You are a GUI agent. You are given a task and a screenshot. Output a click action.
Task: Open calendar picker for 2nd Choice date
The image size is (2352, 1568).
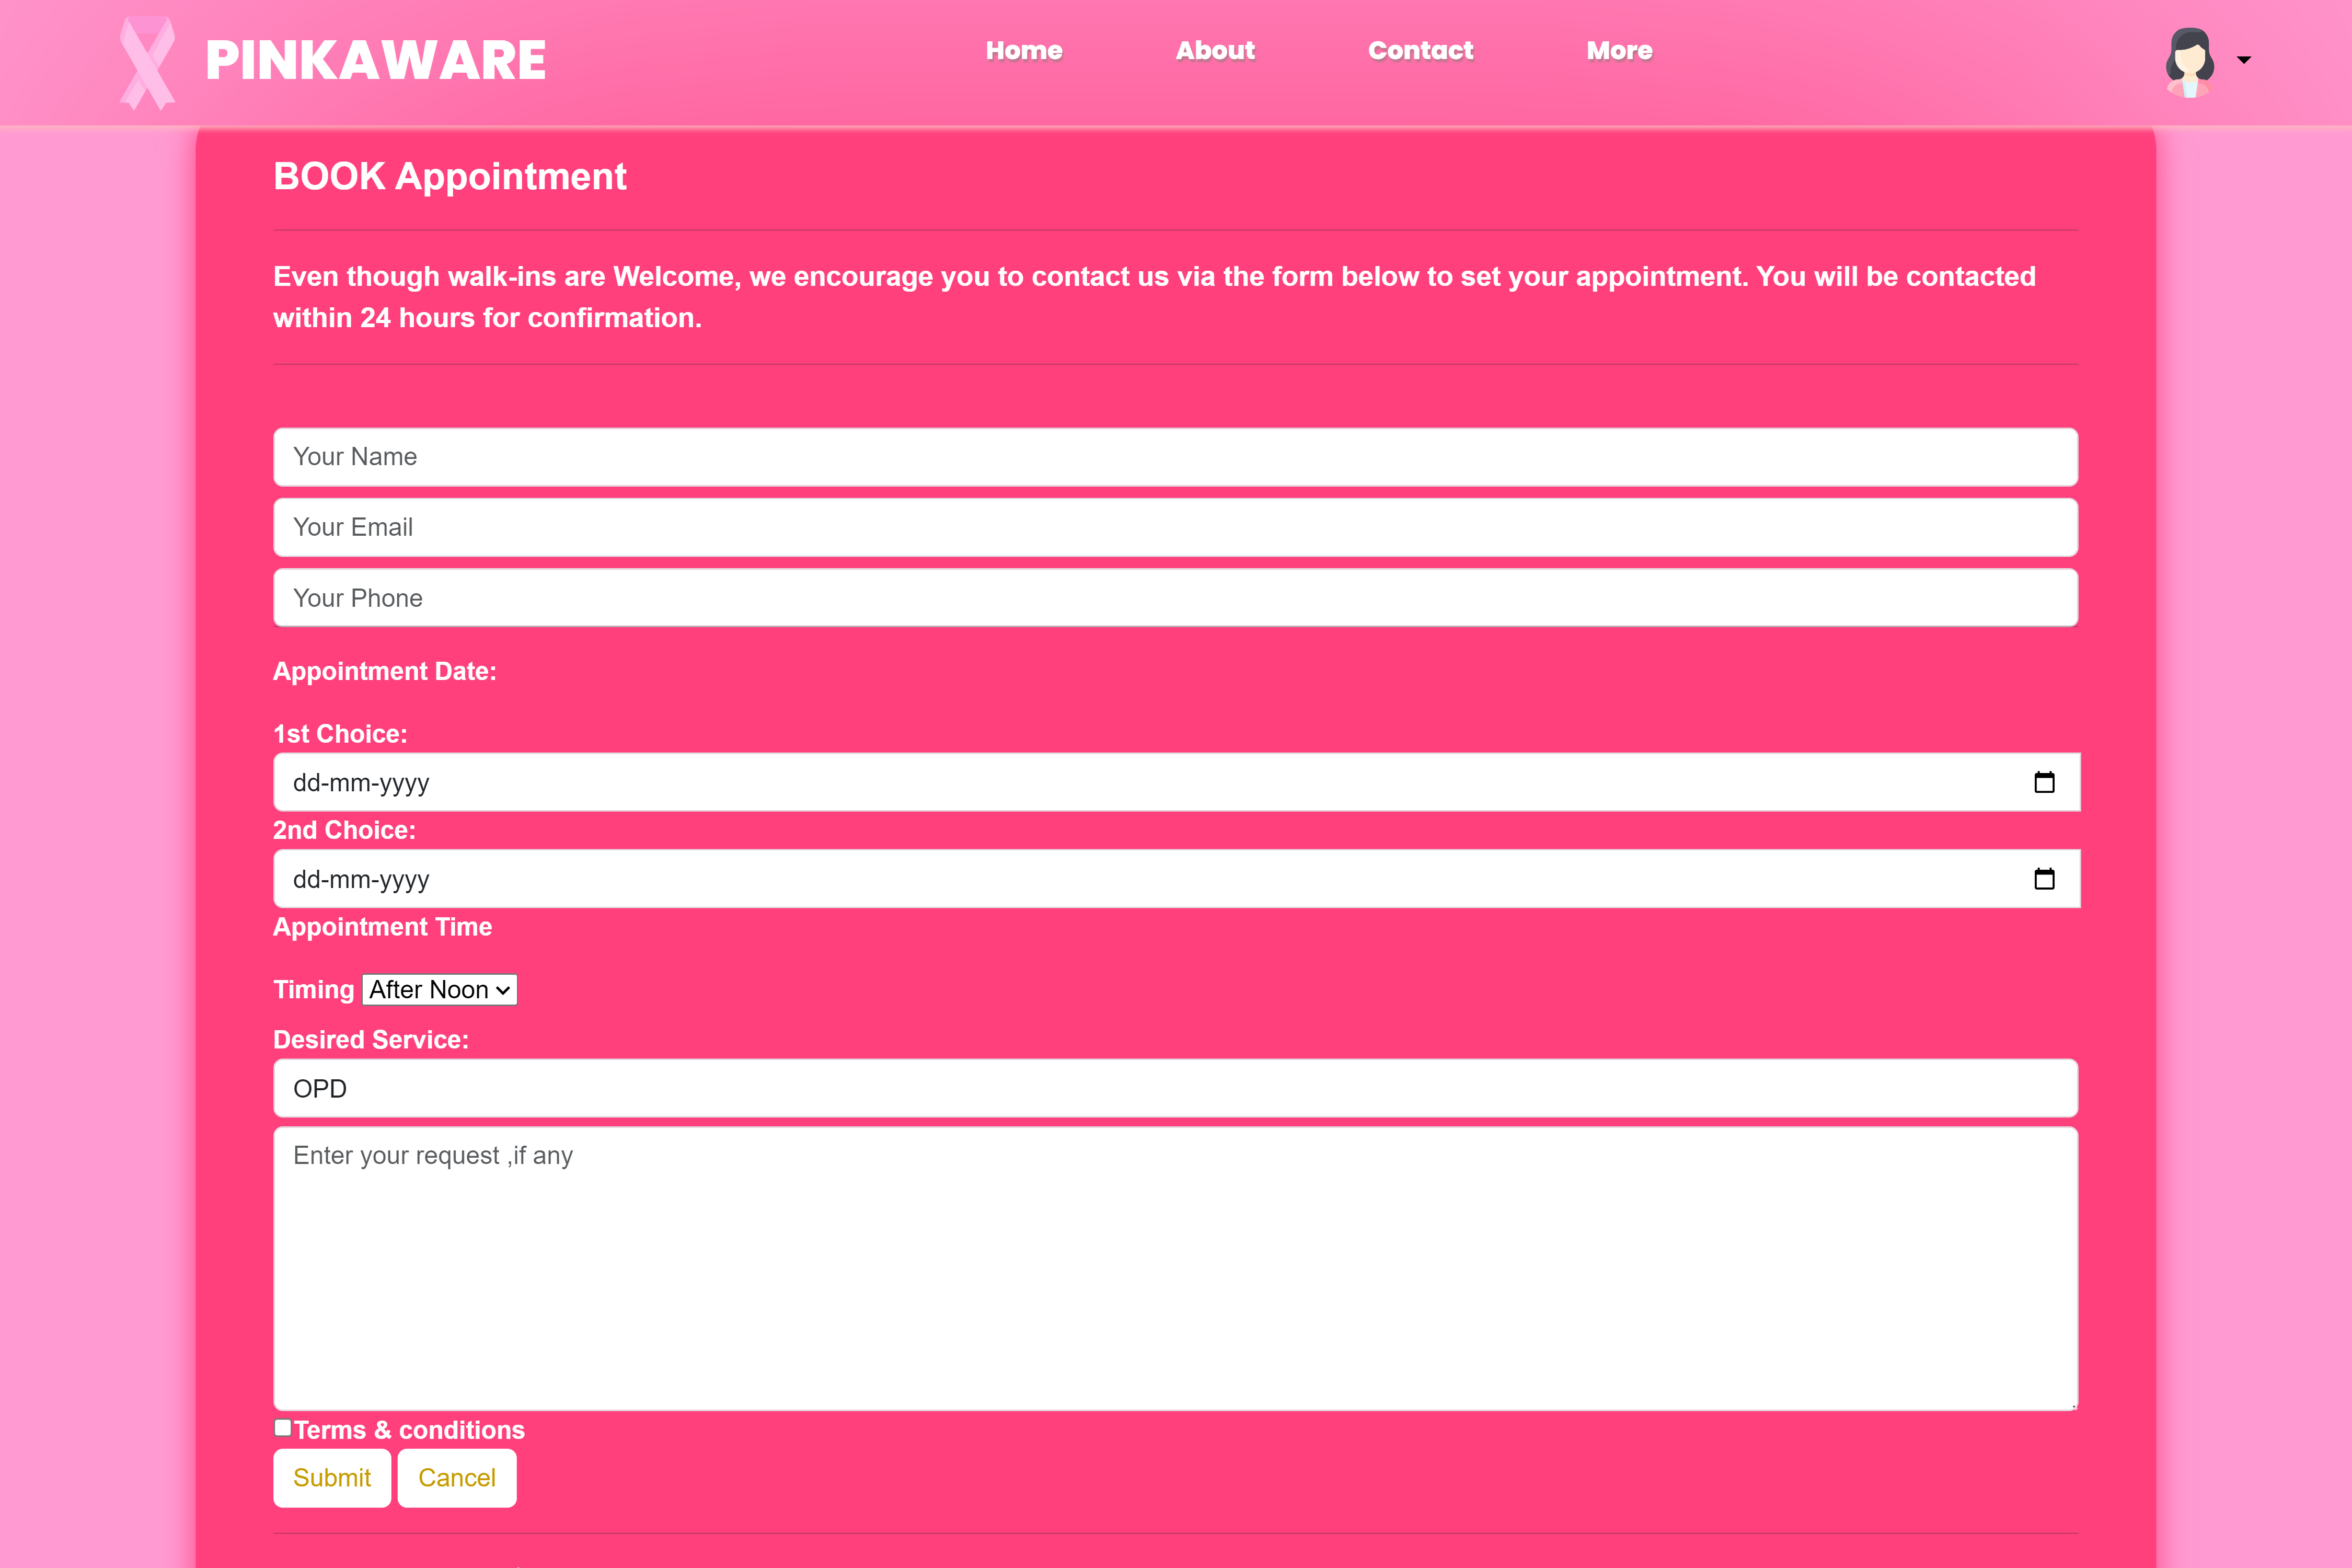[x=2044, y=879]
